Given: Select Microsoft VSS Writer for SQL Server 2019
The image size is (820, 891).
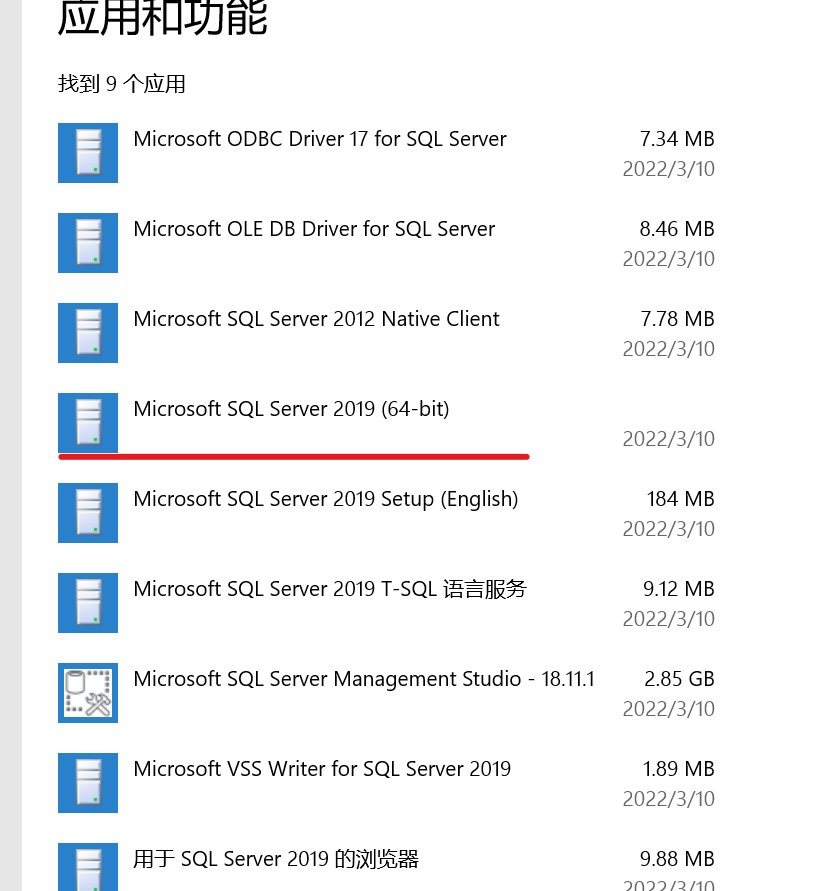Looking at the screenshot, I should click(322, 769).
